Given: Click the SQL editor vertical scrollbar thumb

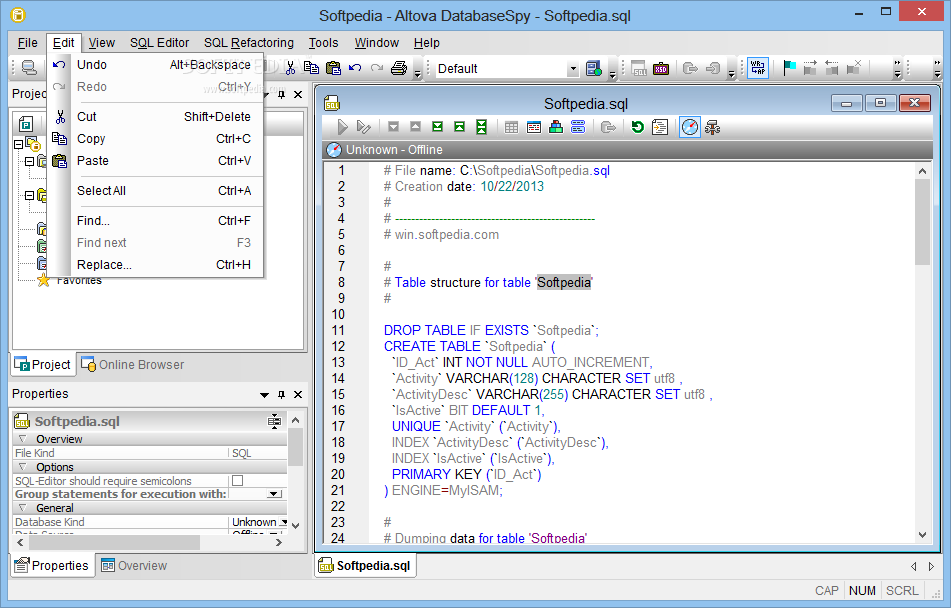Looking at the screenshot, I should pos(922,222).
